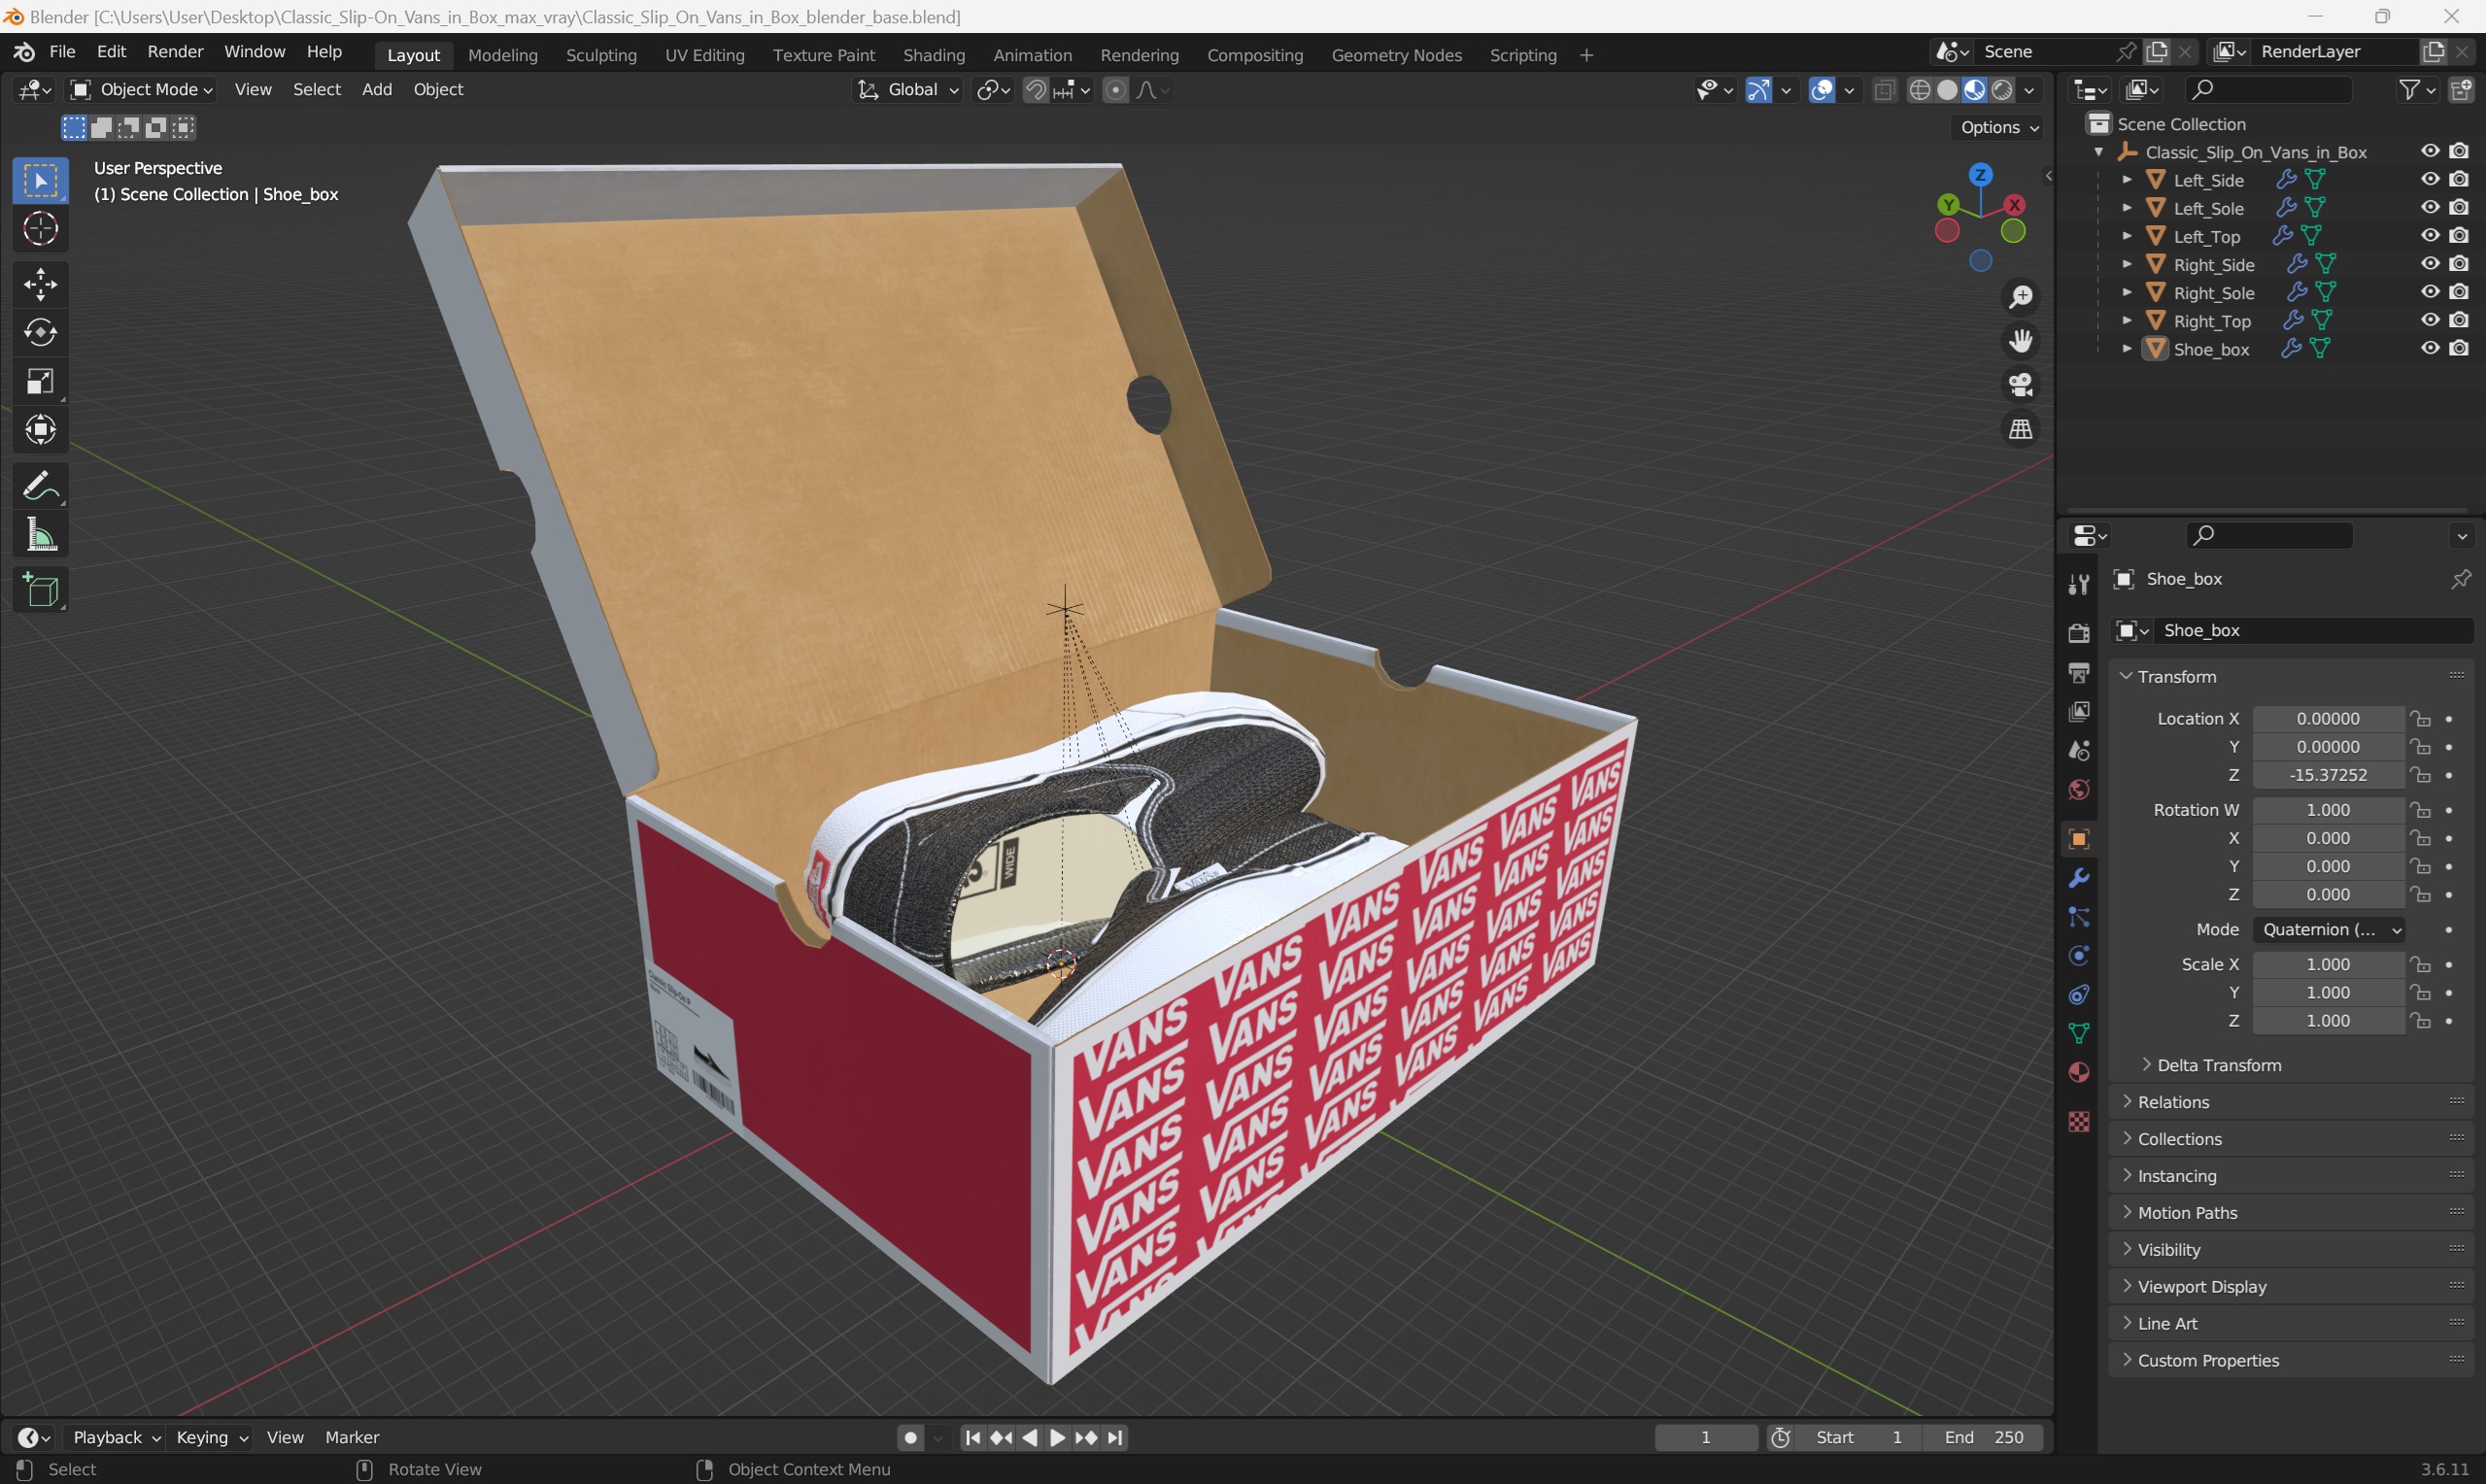The image size is (2486, 1484).
Task: Toggle the Show Overlays button
Action: point(1822,90)
